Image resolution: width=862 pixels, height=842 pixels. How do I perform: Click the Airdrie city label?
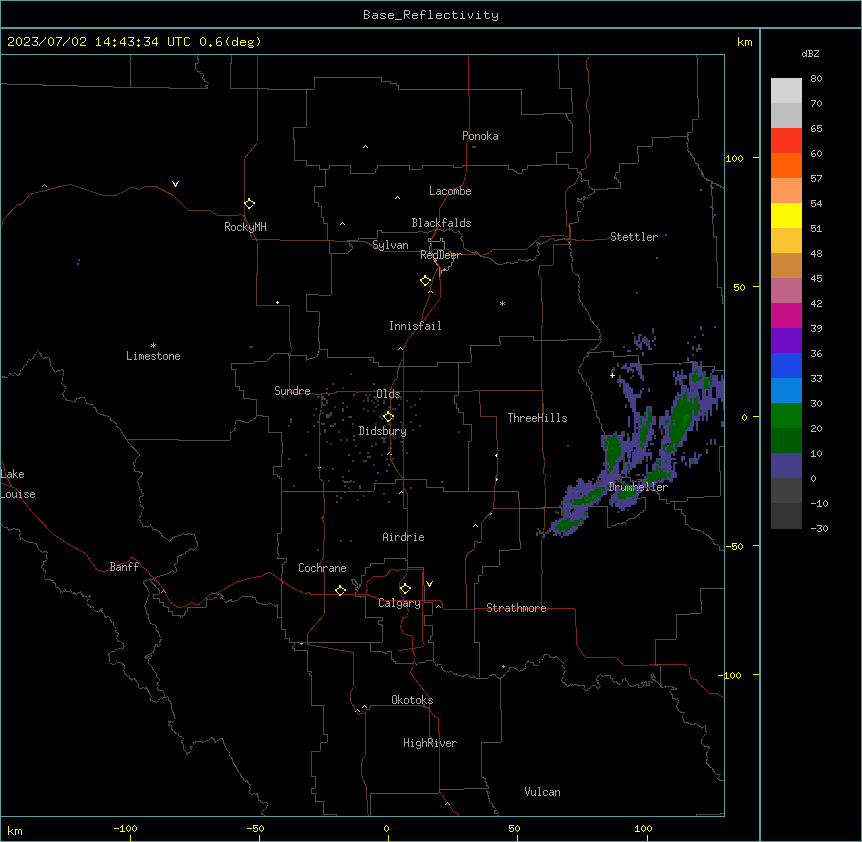click(x=403, y=537)
